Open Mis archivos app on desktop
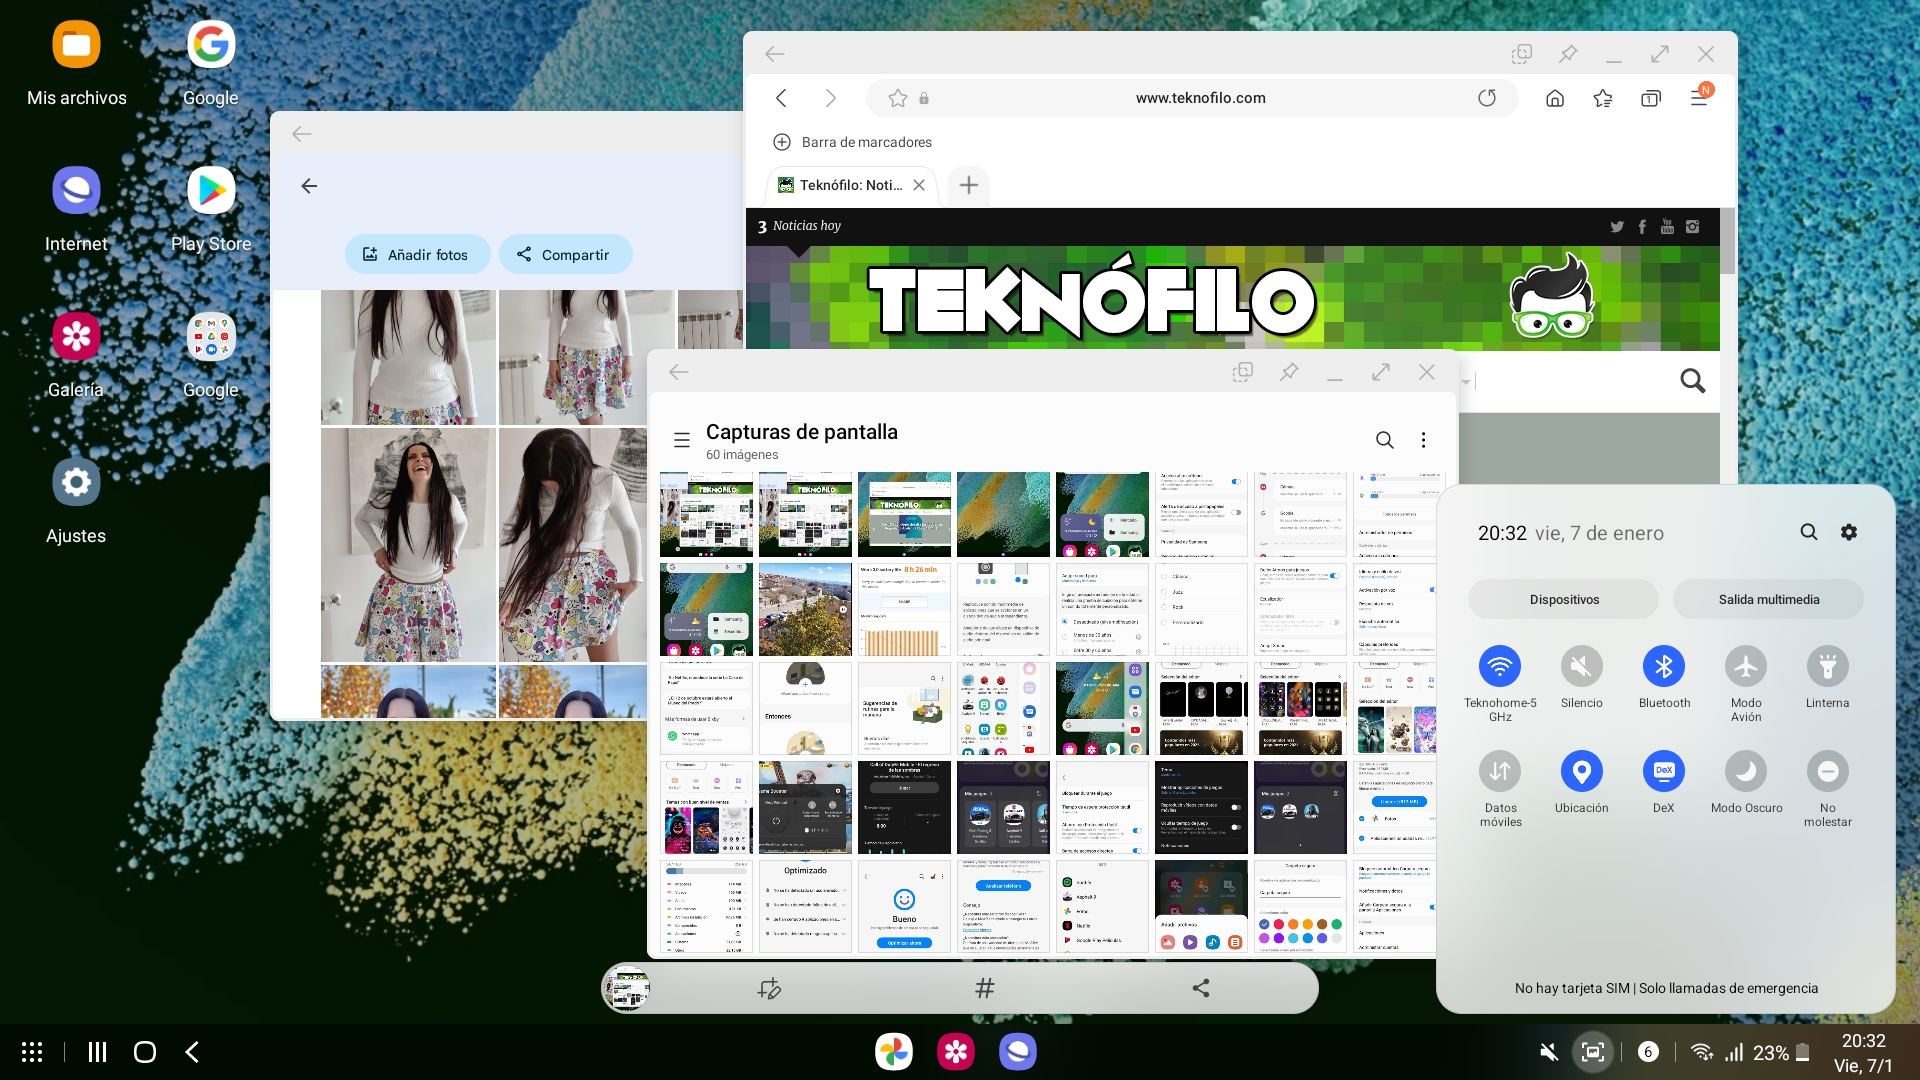Viewport: 1920px width, 1080px height. click(x=76, y=63)
